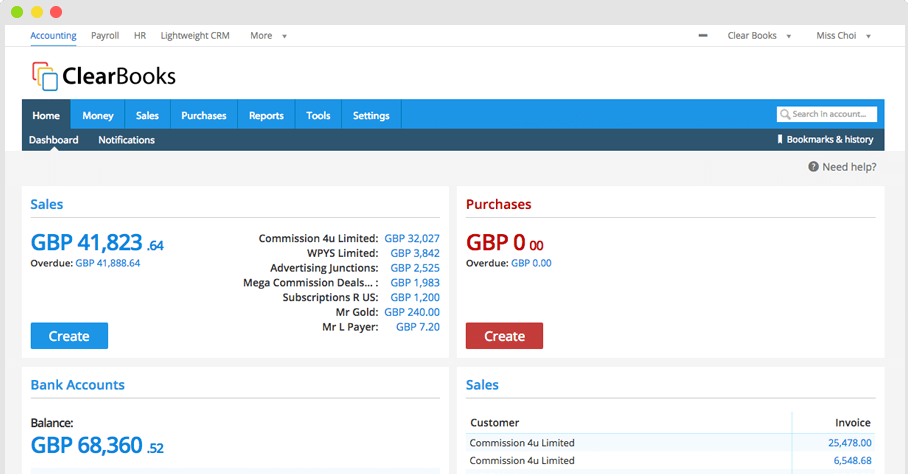
Task: Open the Miss Choi user dropdown
Action: pyautogui.click(x=843, y=36)
